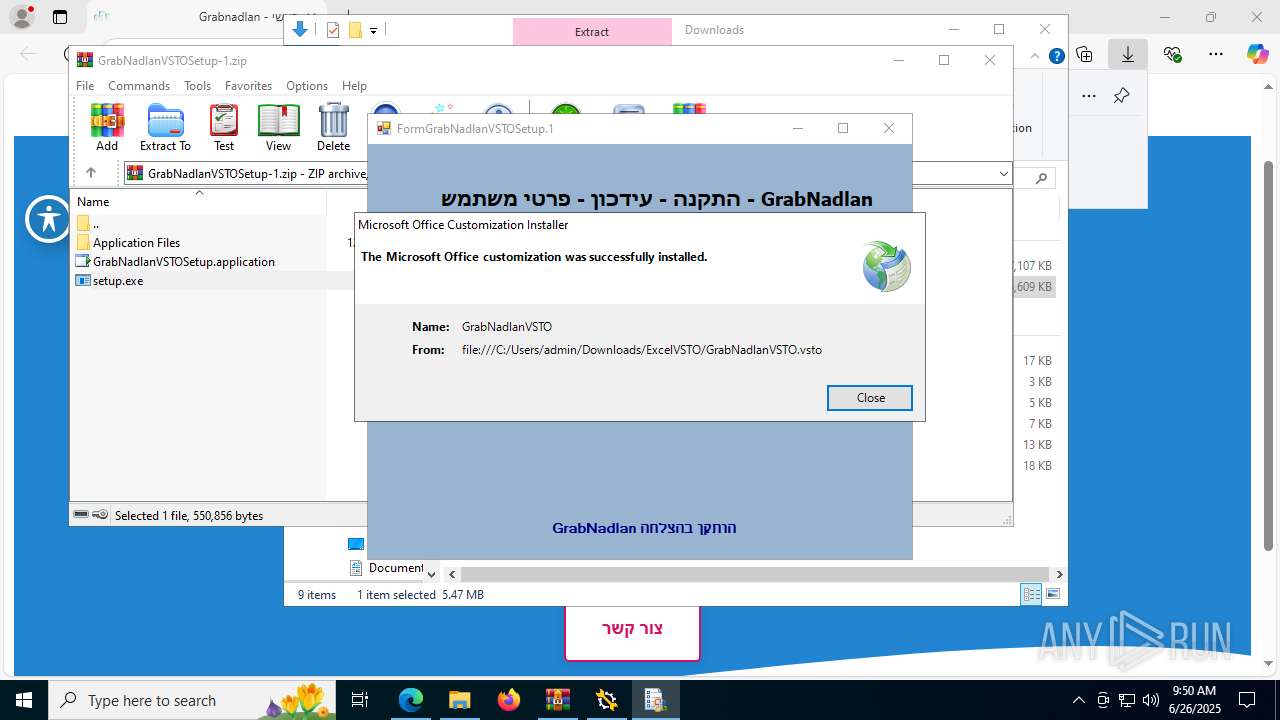Click the website accessibility icon
This screenshot has height=720, width=1280.
tap(49, 219)
